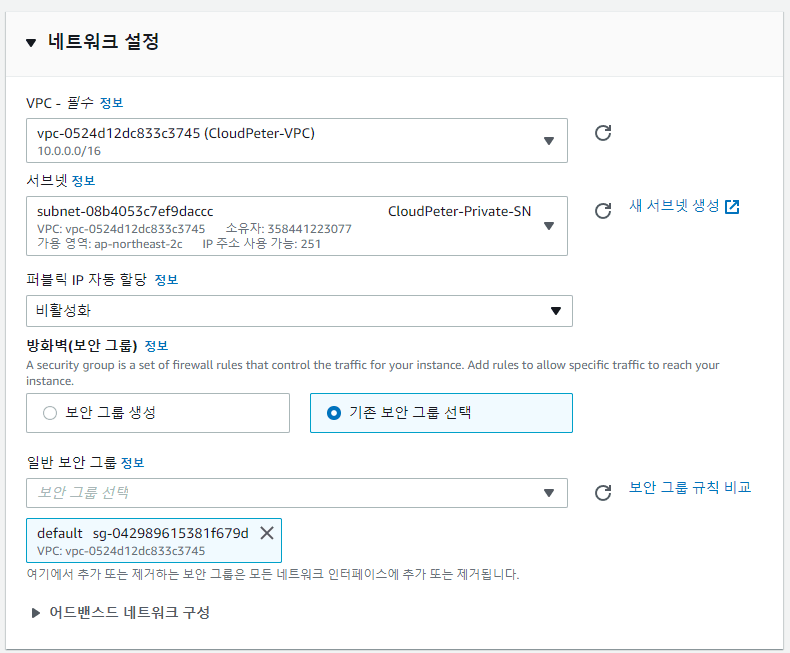Open the 보안 그룹 규칙 비교 link

tap(689, 488)
